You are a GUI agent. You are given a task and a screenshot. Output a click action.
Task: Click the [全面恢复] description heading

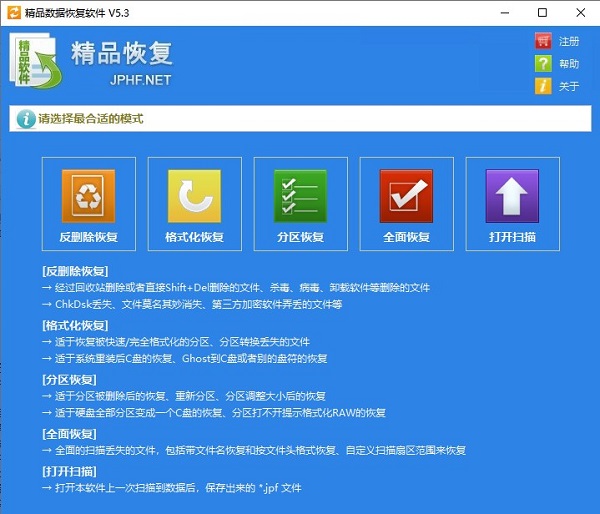pyautogui.click(x=69, y=434)
